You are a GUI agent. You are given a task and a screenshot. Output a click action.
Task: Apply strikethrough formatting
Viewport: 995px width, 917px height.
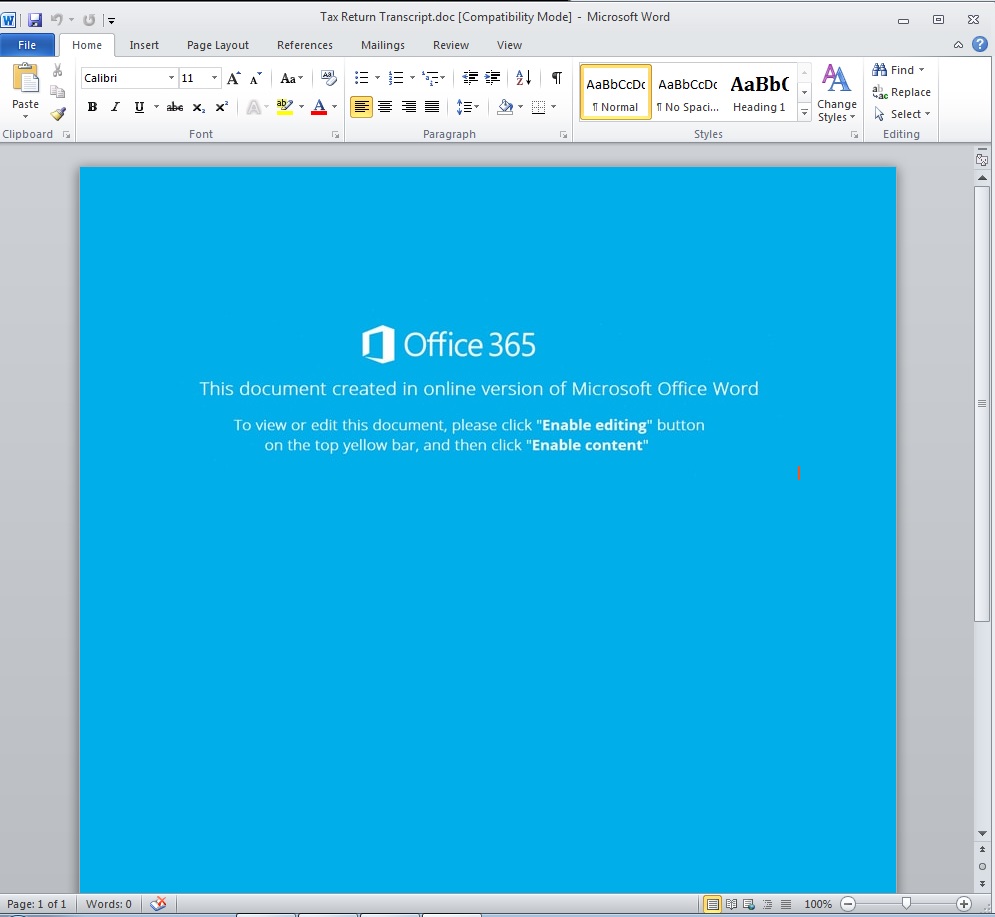[175, 107]
